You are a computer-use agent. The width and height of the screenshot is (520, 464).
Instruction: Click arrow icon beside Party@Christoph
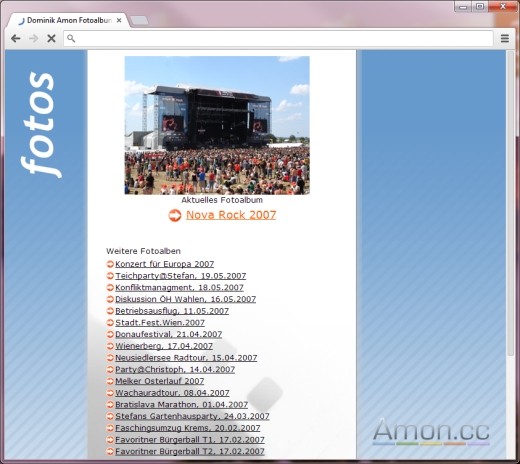[110, 369]
